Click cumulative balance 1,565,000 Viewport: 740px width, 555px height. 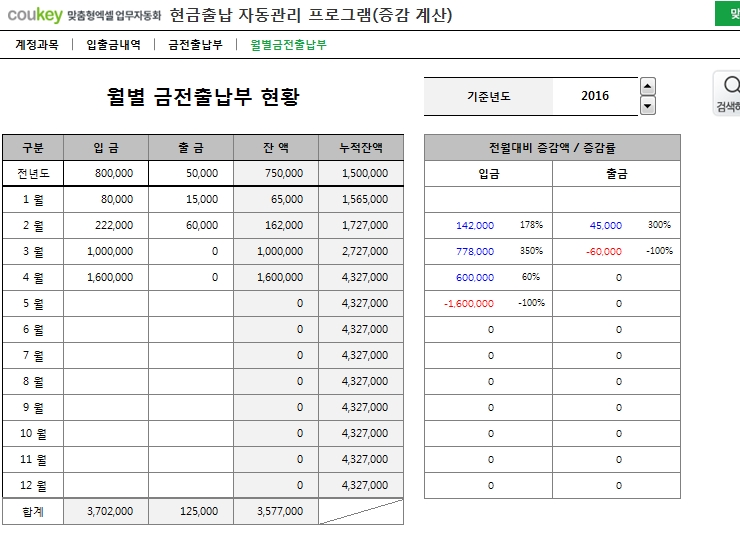(361, 199)
